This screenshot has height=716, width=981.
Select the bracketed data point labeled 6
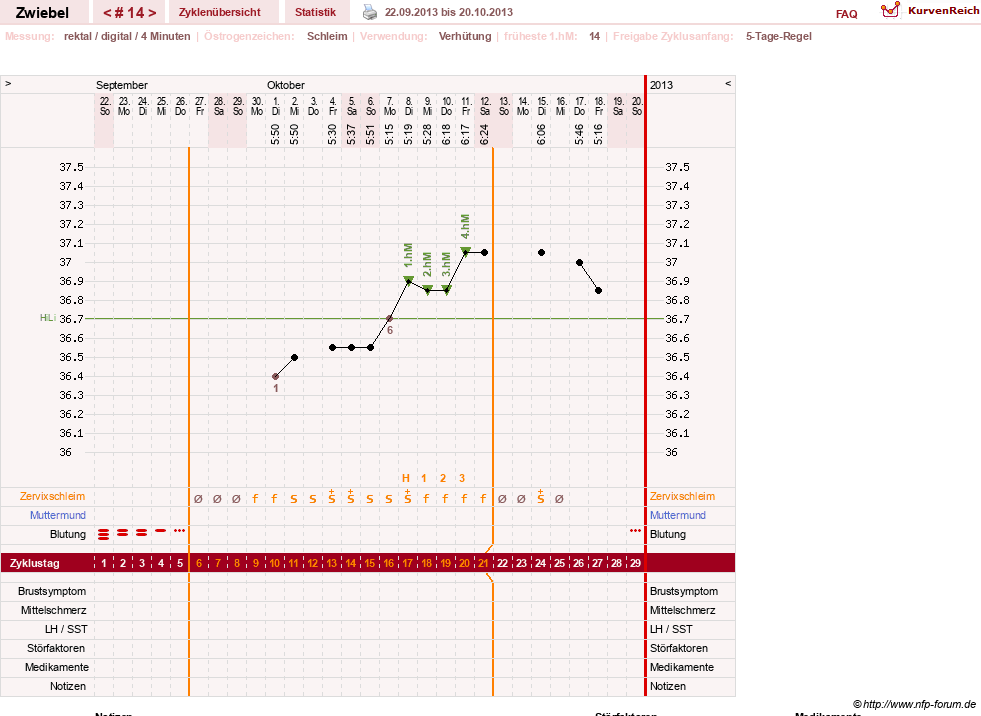click(x=390, y=319)
